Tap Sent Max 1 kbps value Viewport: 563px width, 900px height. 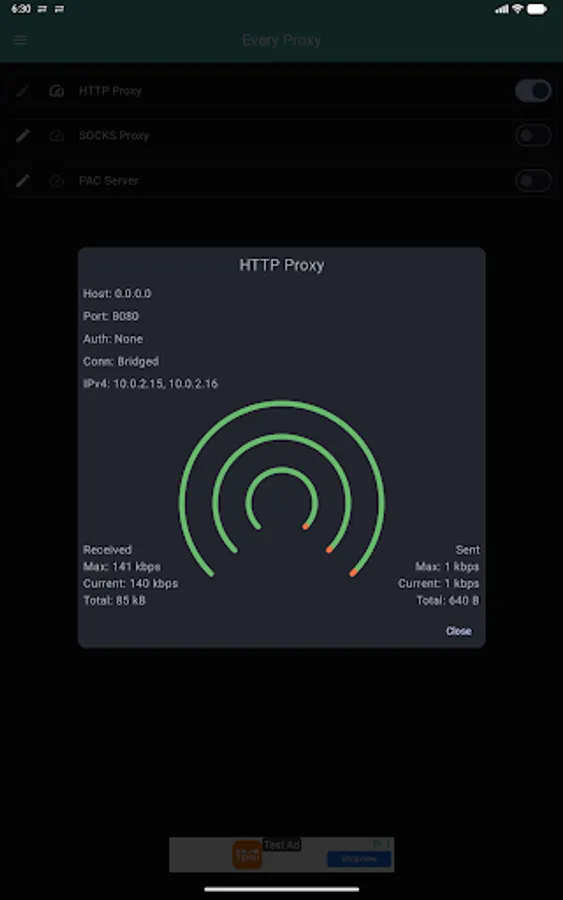pyautogui.click(x=447, y=567)
